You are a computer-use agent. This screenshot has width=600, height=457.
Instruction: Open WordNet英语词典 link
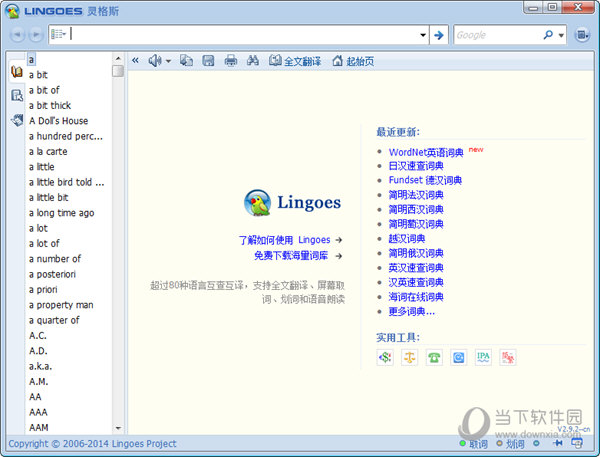pyautogui.click(x=426, y=152)
